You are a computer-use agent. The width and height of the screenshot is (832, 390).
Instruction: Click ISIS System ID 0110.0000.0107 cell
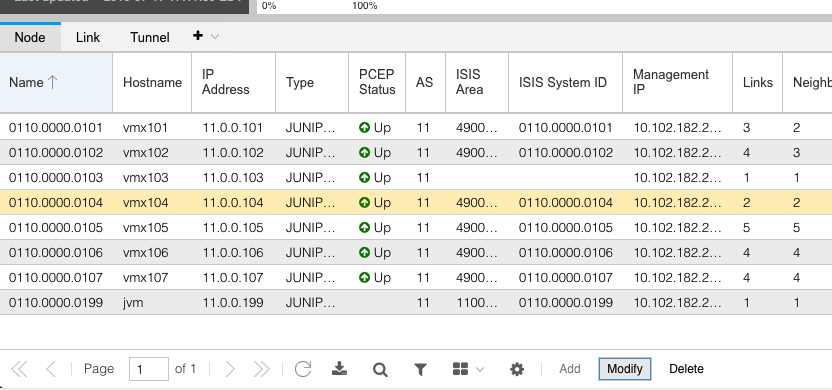pyautogui.click(x=566, y=278)
